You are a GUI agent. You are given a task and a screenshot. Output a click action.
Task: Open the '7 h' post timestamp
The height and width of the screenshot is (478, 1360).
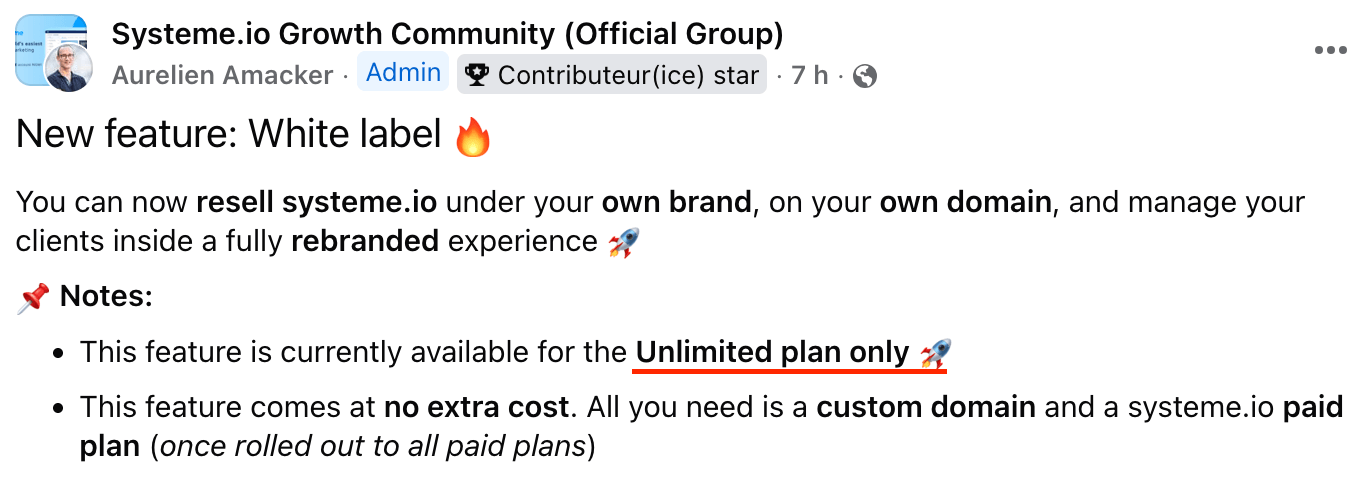[x=809, y=76]
